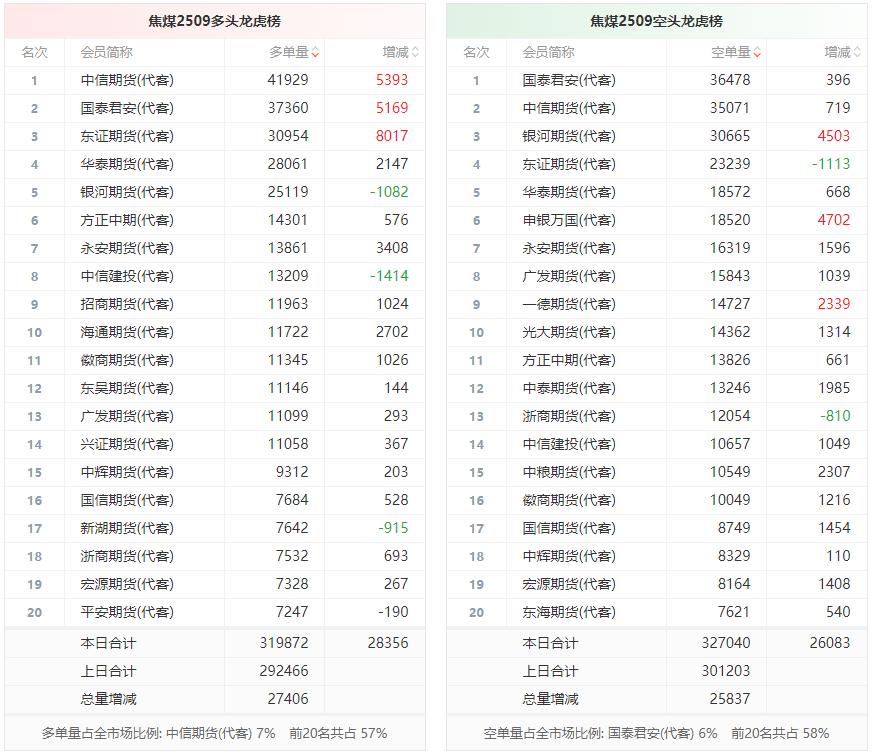Click red change value 4702
The width and height of the screenshot is (872, 755).
[x=834, y=220]
